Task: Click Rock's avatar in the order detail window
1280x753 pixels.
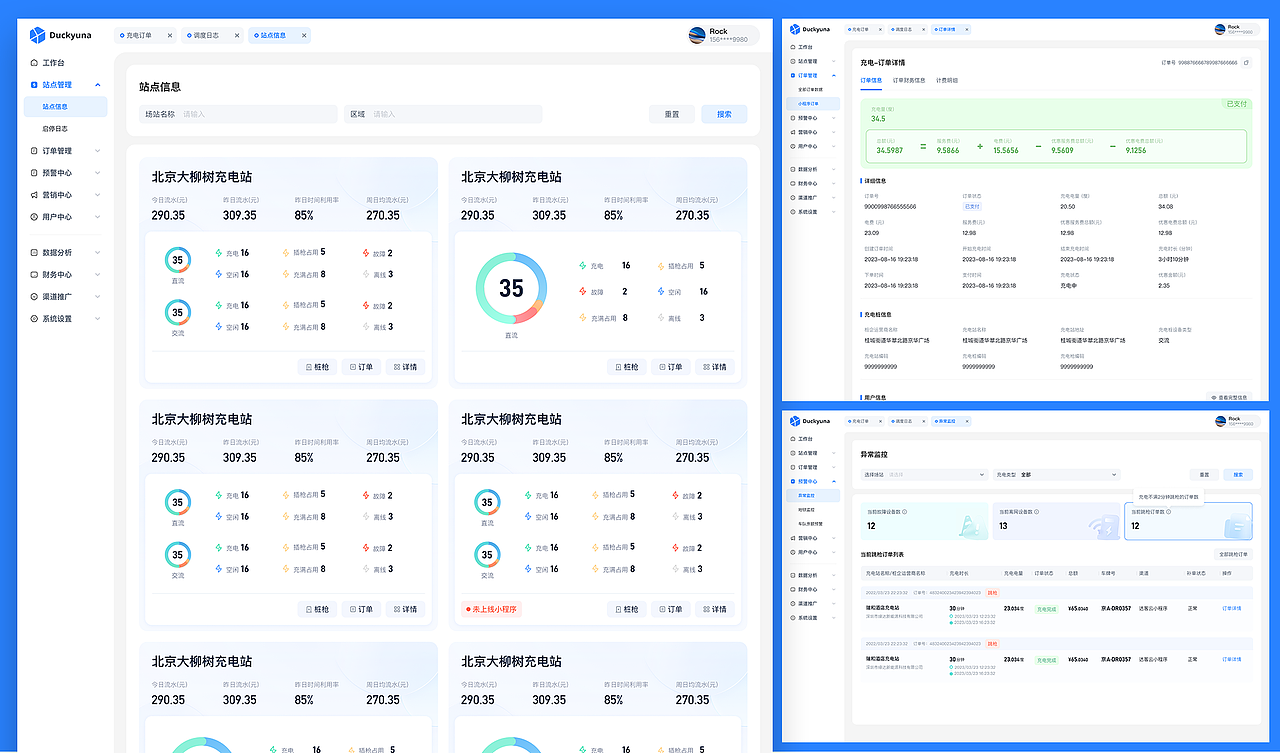Action: tap(1220, 30)
